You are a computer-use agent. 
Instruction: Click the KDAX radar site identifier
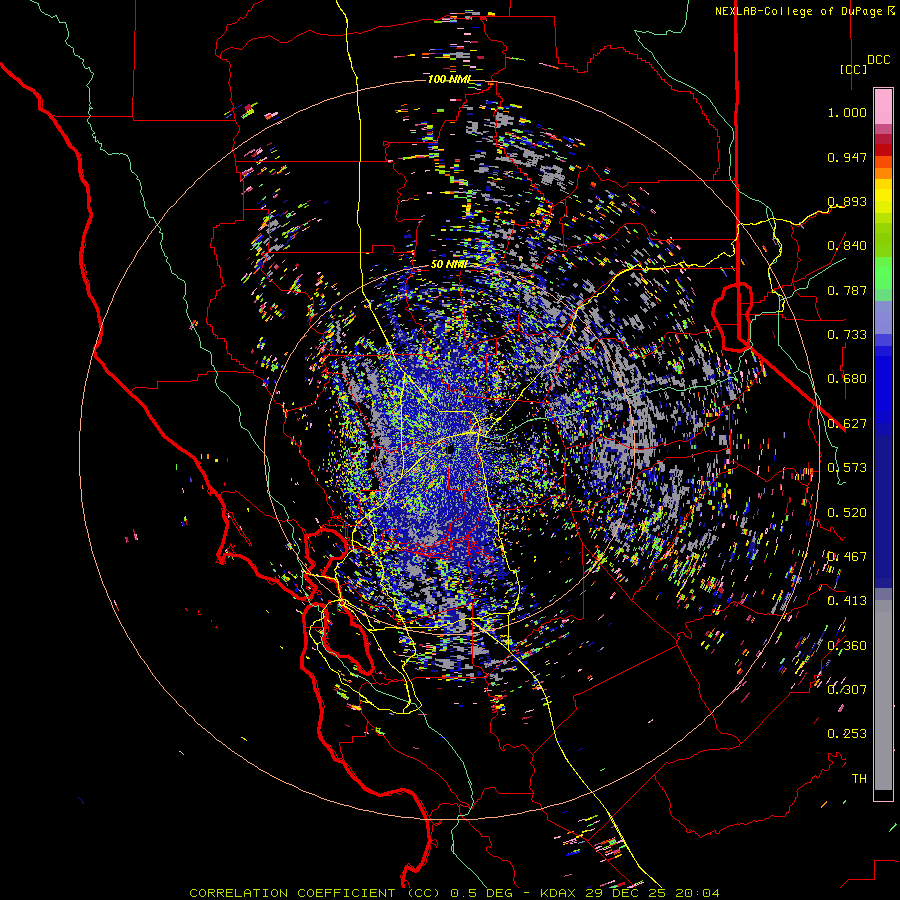click(559, 893)
